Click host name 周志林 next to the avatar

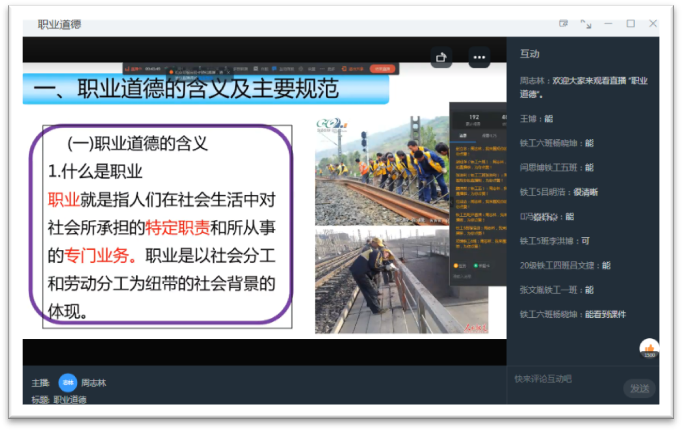pyautogui.click(x=93, y=382)
